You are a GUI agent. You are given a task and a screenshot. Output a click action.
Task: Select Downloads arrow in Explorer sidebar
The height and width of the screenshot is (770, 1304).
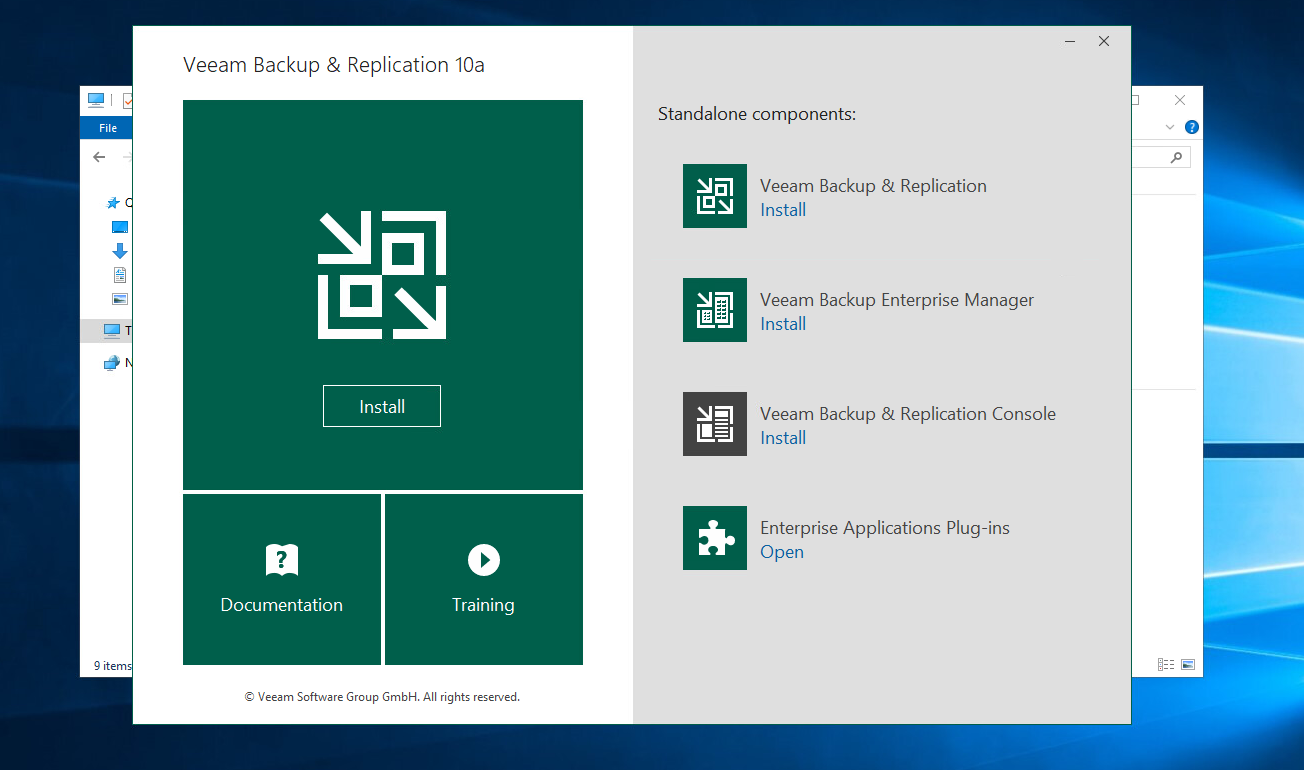pyautogui.click(x=120, y=251)
